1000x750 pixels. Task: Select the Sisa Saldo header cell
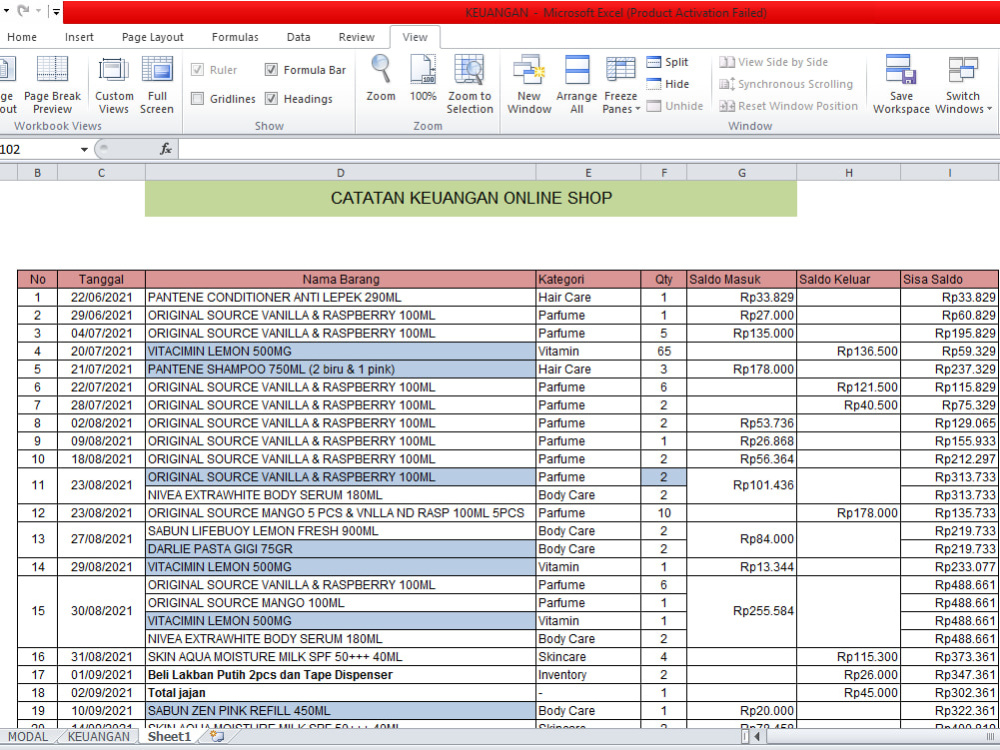click(x=950, y=279)
